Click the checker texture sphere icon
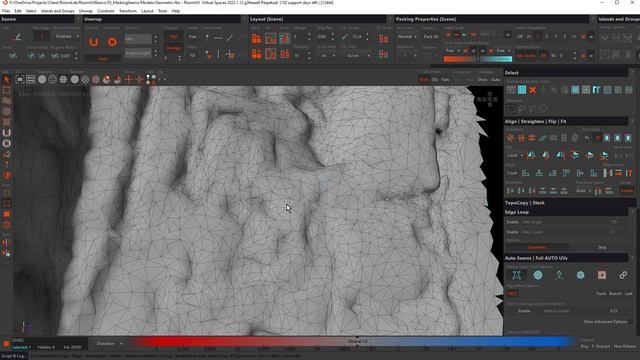Screen dimensions: 640x360 85,80
